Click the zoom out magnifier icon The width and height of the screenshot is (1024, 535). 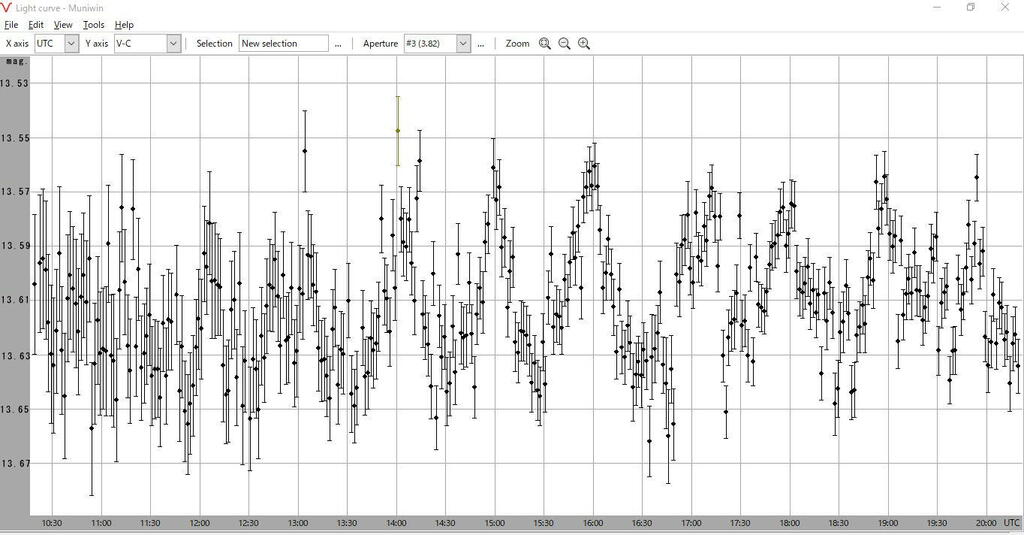pyautogui.click(x=564, y=44)
